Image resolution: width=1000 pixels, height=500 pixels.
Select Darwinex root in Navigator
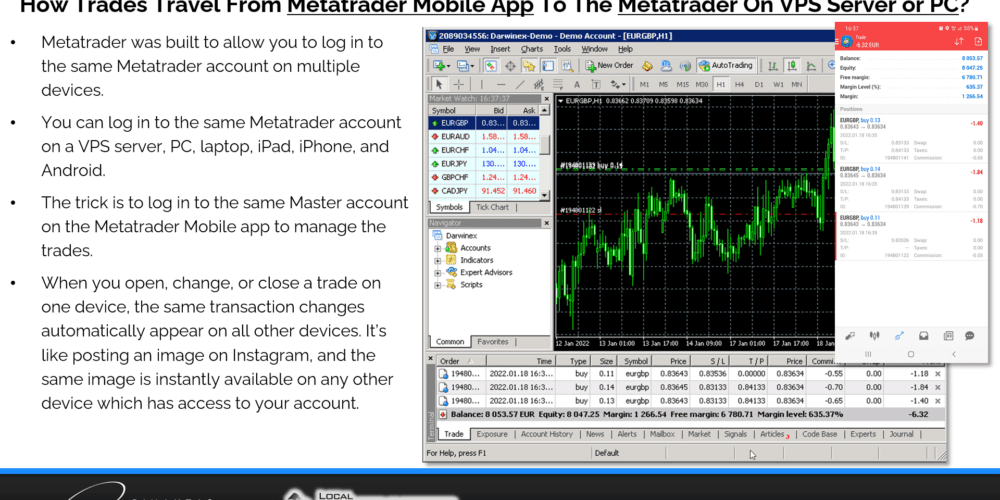(461, 235)
